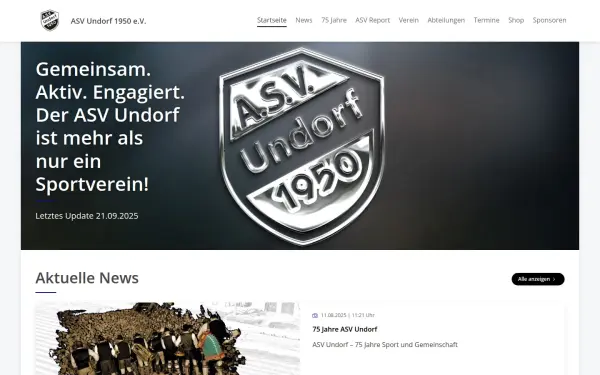Click the news date 11.08.2025 | 11:21 Uhr
This screenshot has height=375, width=600.
[348, 315]
